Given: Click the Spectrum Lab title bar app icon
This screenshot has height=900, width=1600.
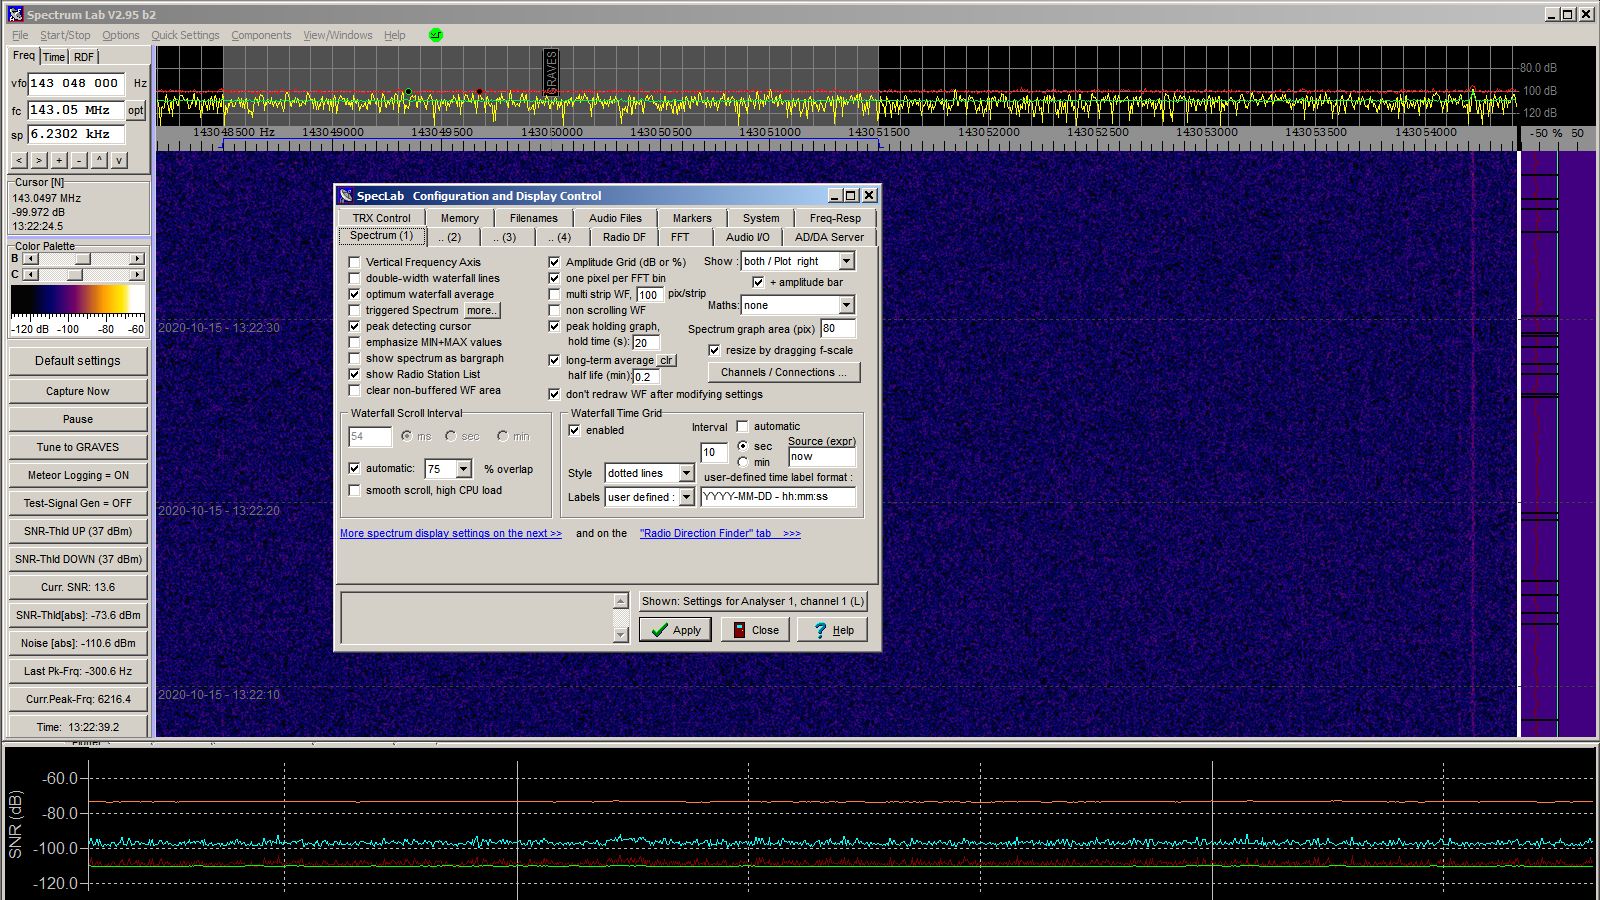Looking at the screenshot, I should click(14, 14).
